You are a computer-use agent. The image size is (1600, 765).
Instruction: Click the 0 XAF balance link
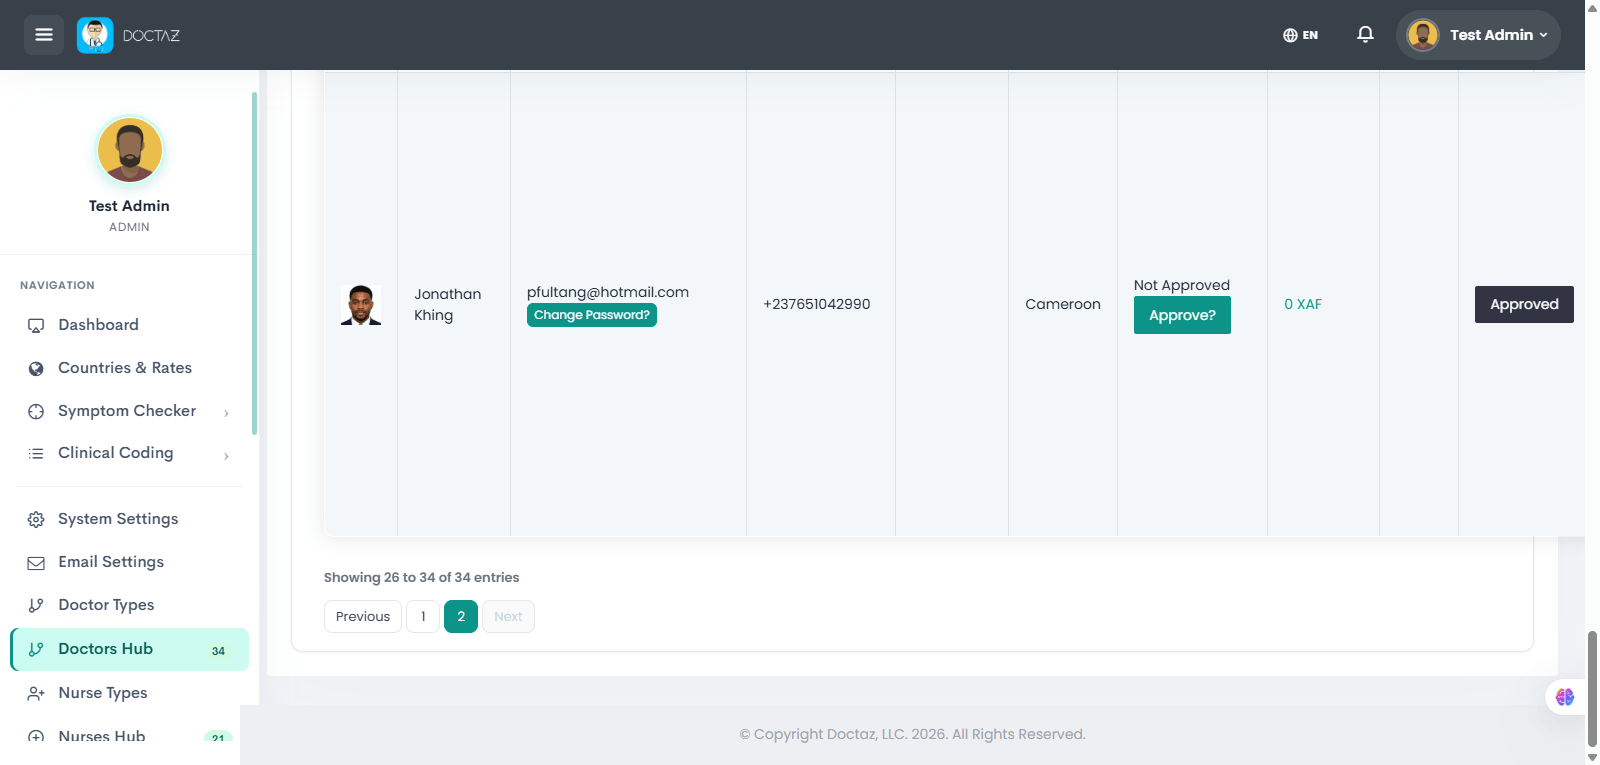(x=1303, y=304)
